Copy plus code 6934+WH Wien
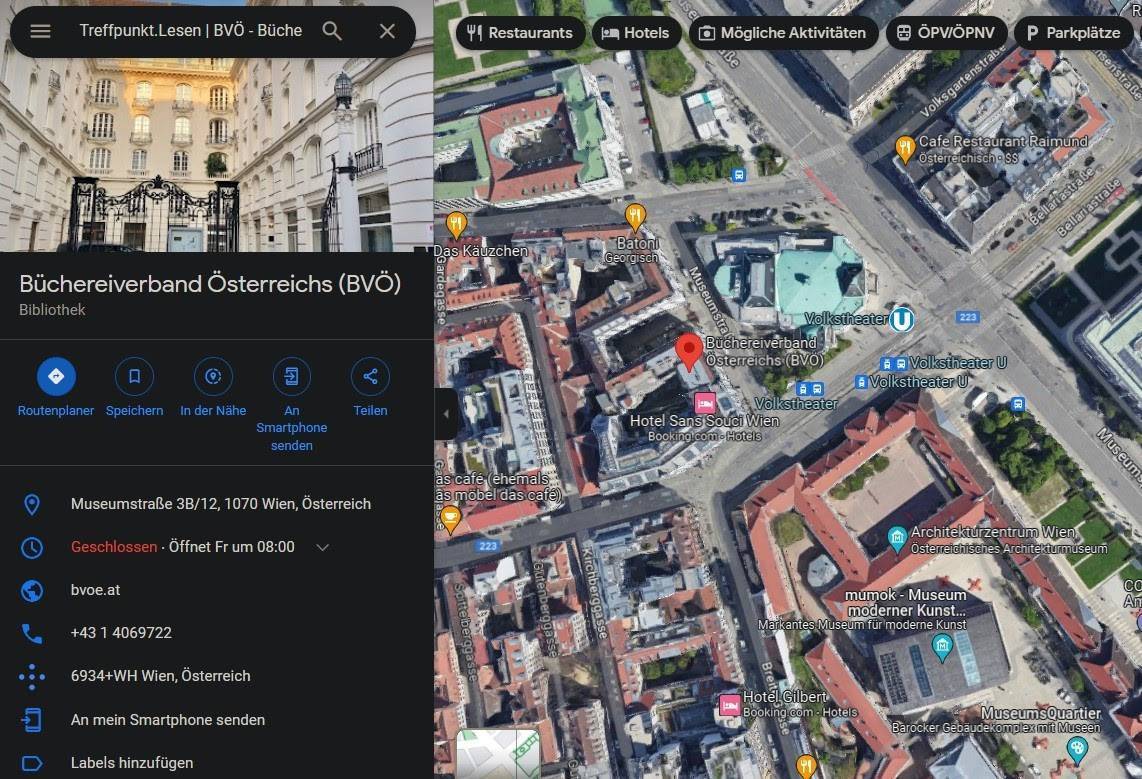Image resolution: width=1142 pixels, height=779 pixels. (160, 676)
